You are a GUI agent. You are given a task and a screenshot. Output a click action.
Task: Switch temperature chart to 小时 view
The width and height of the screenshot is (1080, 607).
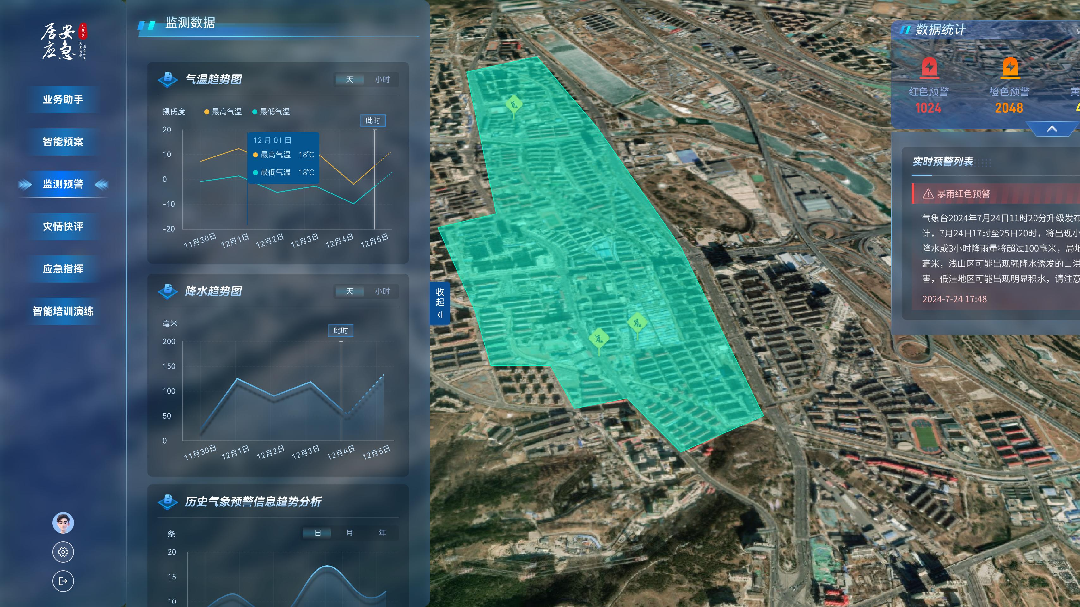[382, 79]
